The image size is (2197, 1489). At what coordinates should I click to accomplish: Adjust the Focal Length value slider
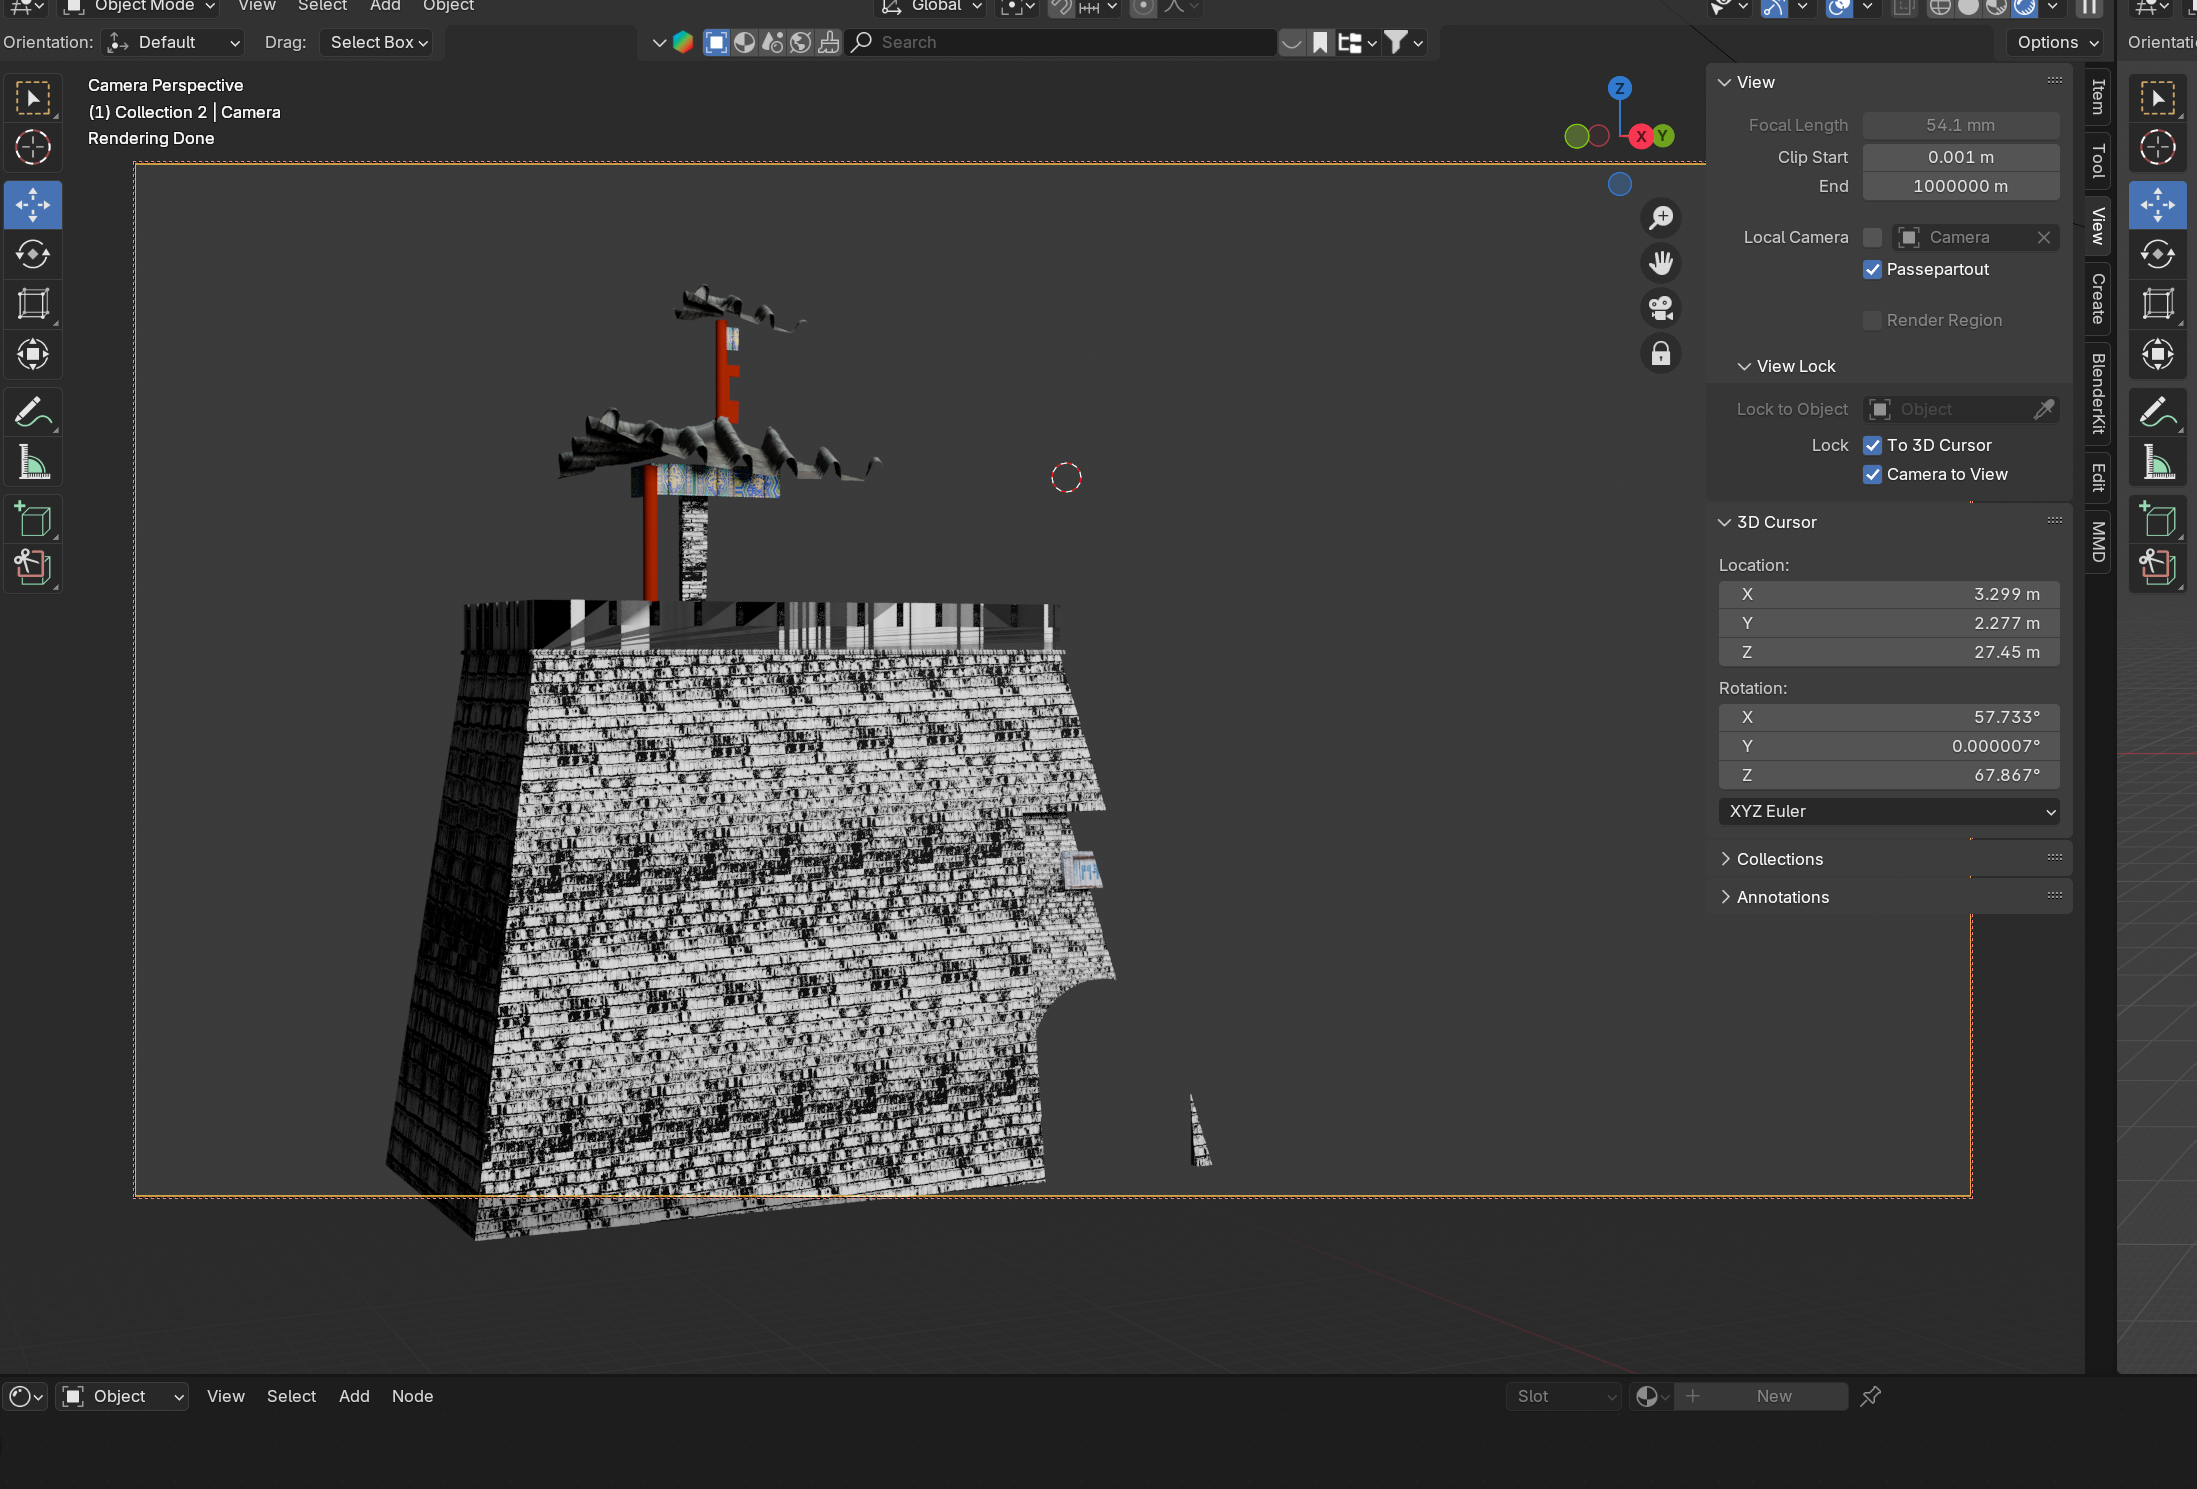[x=1959, y=125]
